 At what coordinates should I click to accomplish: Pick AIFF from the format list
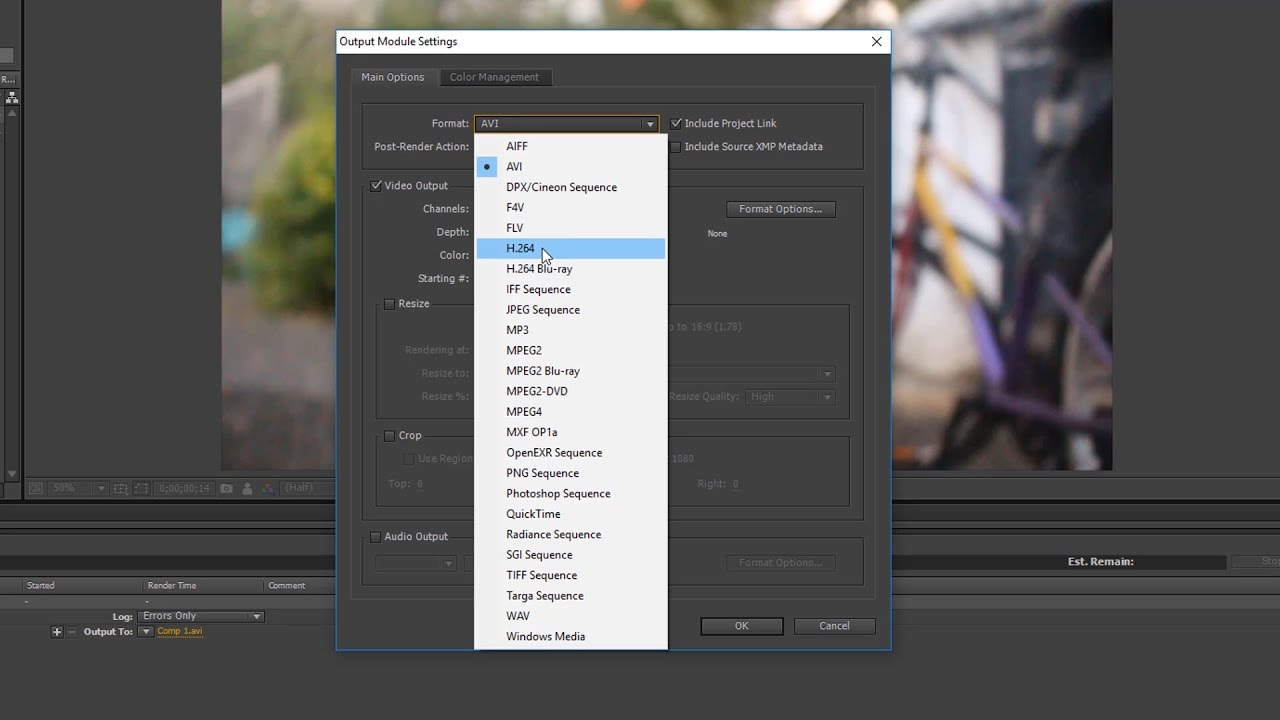pos(570,146)
